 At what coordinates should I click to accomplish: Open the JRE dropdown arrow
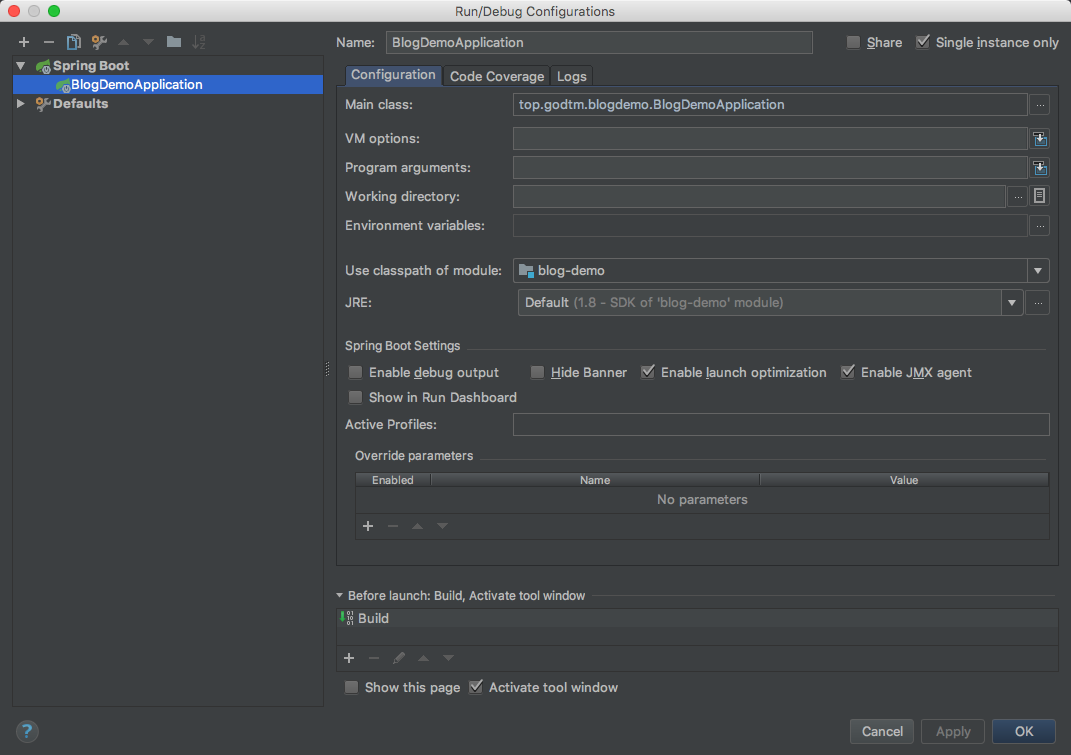(x=1012, y=302)
